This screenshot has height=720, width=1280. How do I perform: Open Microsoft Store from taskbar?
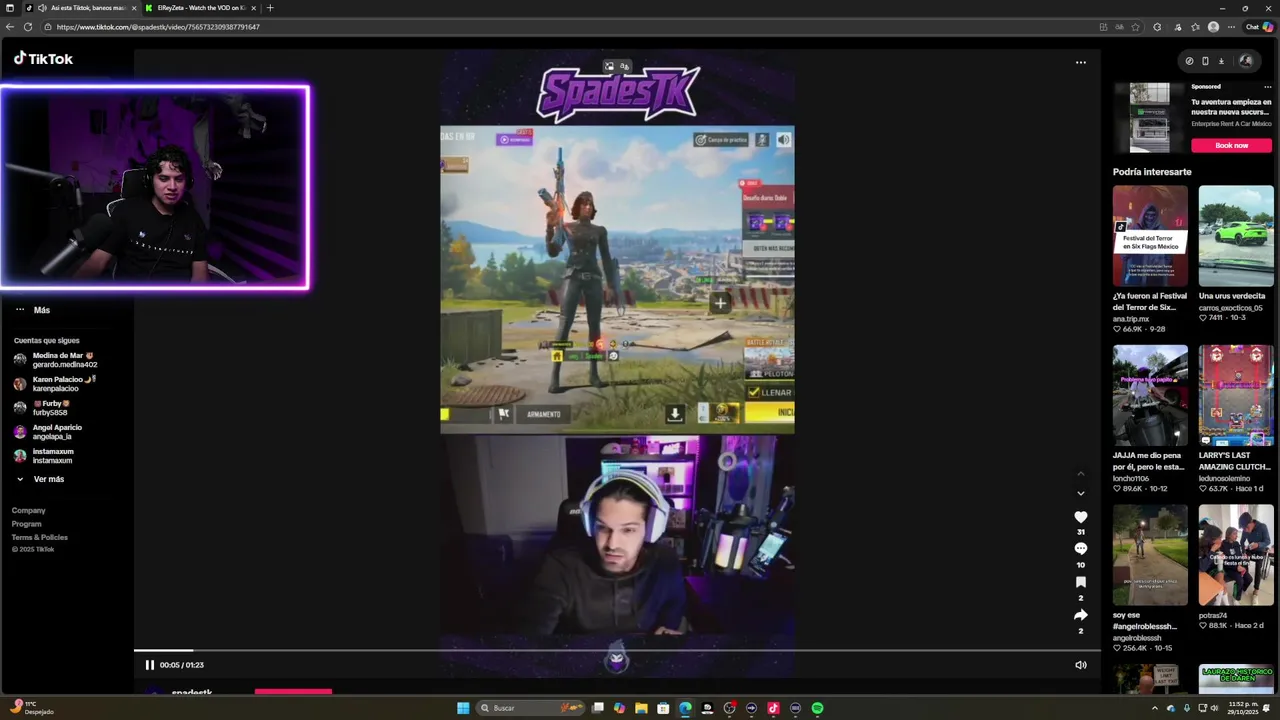663,708
